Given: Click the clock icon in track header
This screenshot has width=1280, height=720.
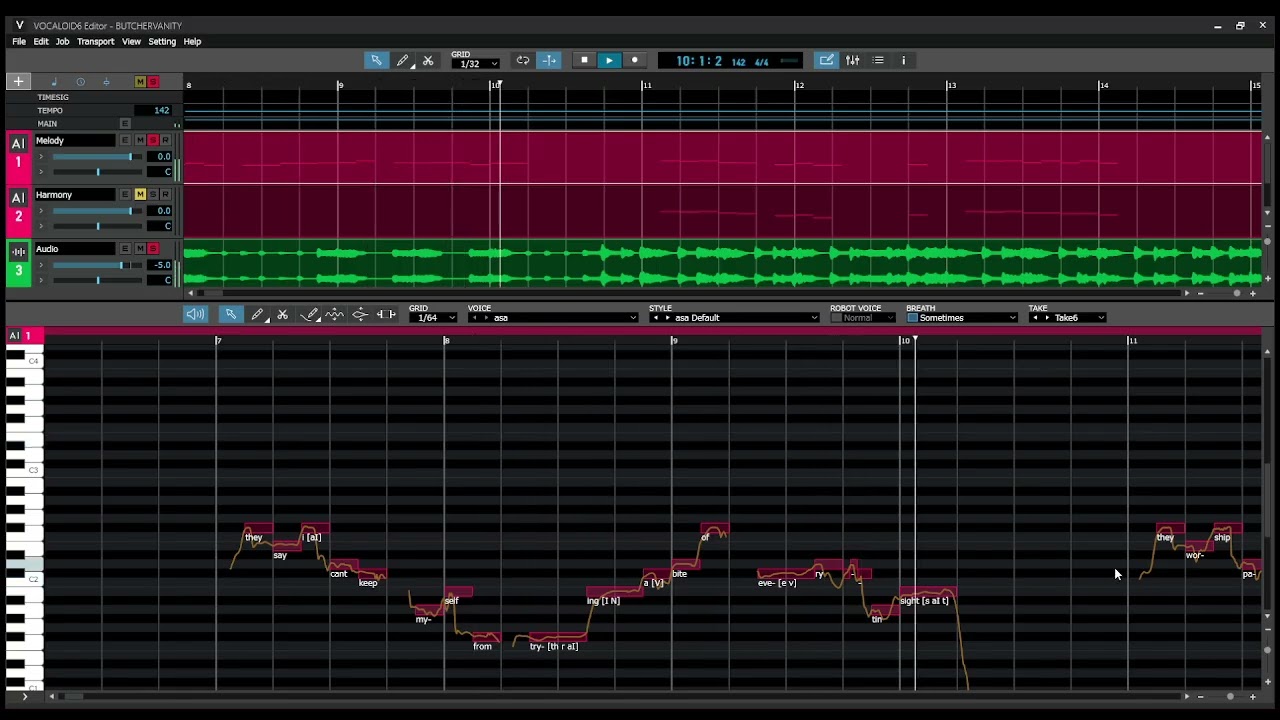Looking at the screenshot, I should tap(80, 82).
